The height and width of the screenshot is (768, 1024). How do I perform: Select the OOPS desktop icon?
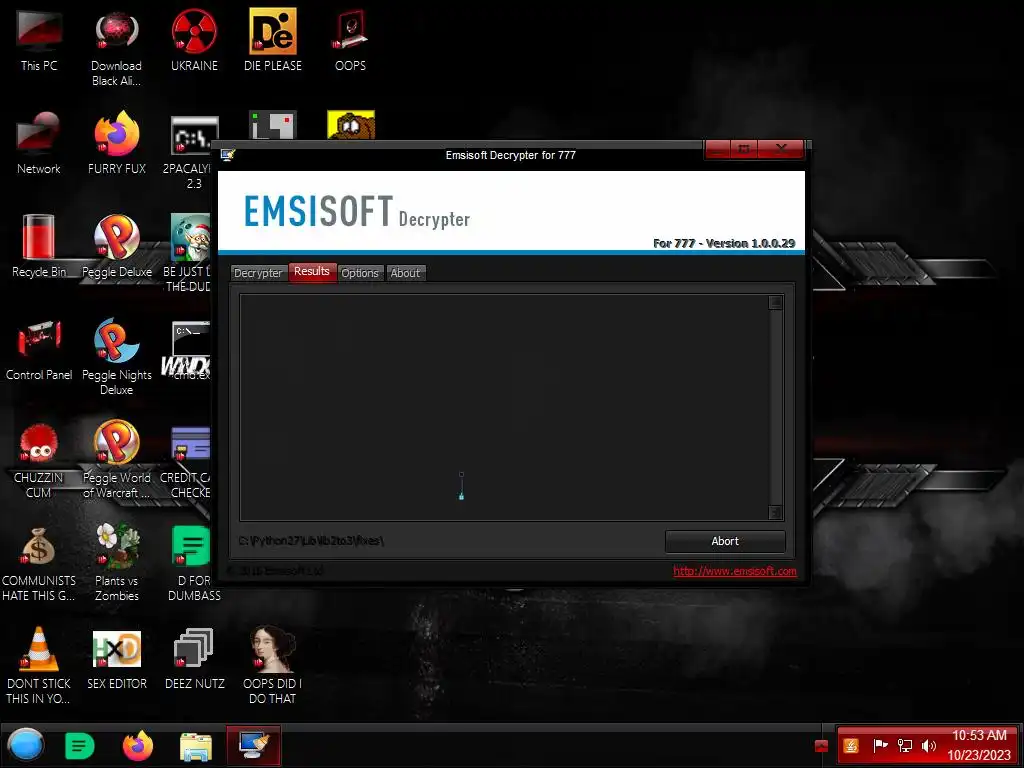[x=350, y=40]
